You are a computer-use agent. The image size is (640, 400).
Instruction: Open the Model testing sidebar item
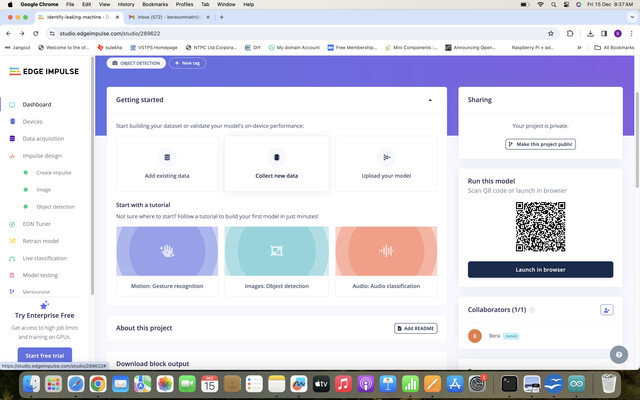(40, 275)
